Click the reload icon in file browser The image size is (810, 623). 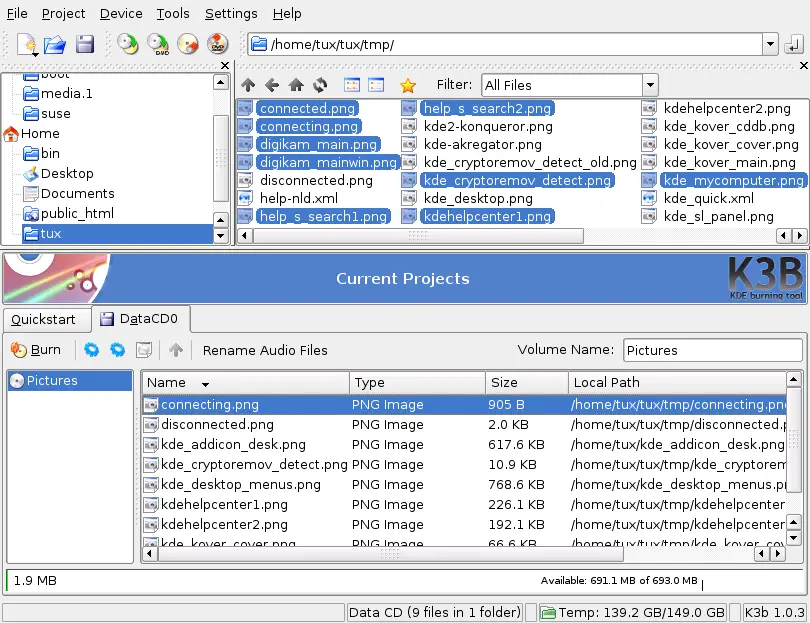[320, 85]
